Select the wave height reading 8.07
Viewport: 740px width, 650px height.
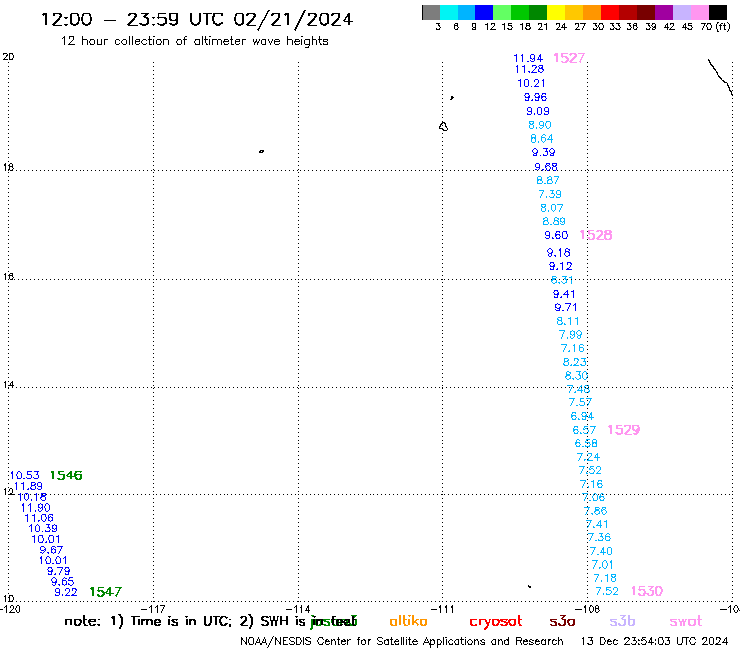tap(552, 208)
